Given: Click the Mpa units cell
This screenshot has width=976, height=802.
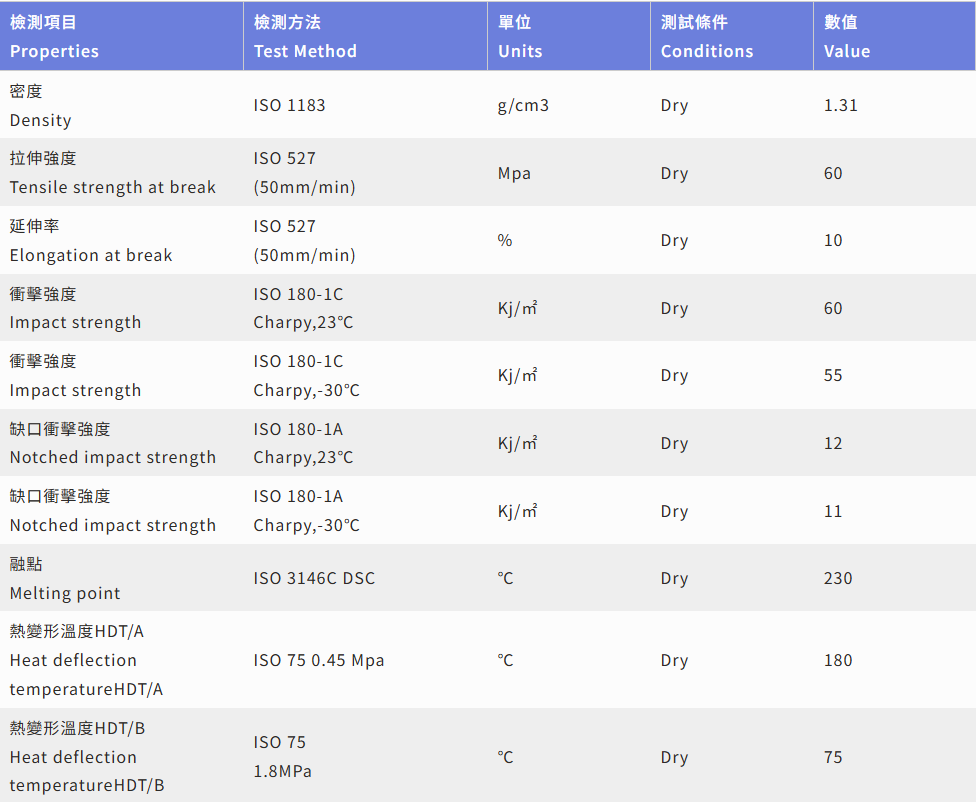Looking at the screenshot, I should tap(514, 173).
